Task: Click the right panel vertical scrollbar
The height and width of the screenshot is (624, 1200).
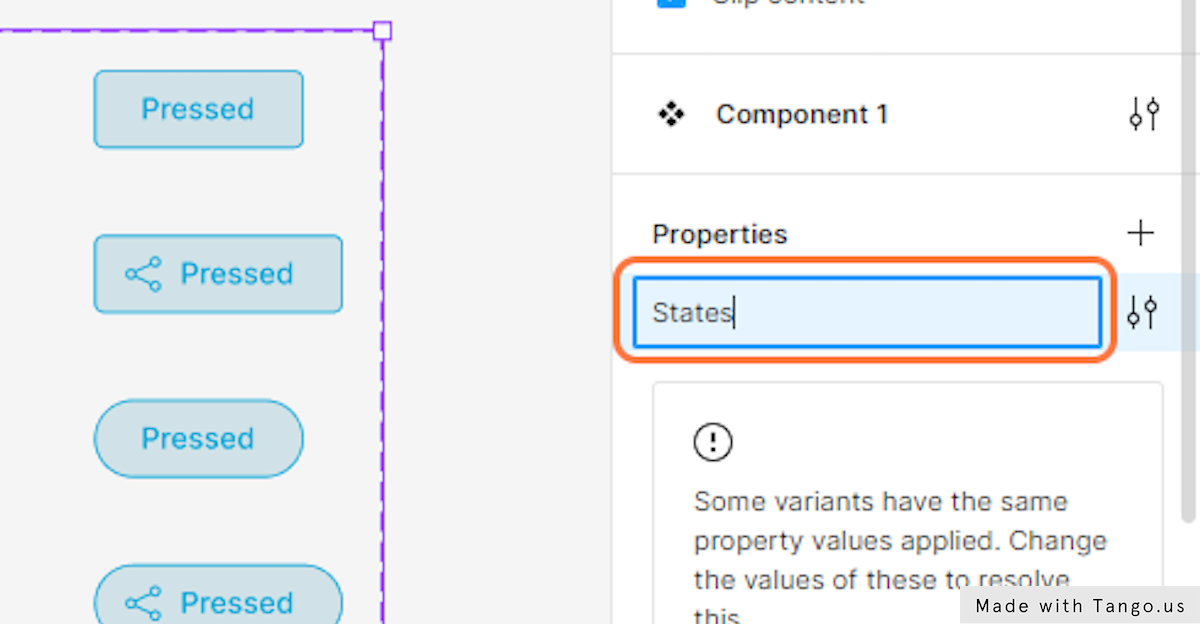Action: (1188, 260)
